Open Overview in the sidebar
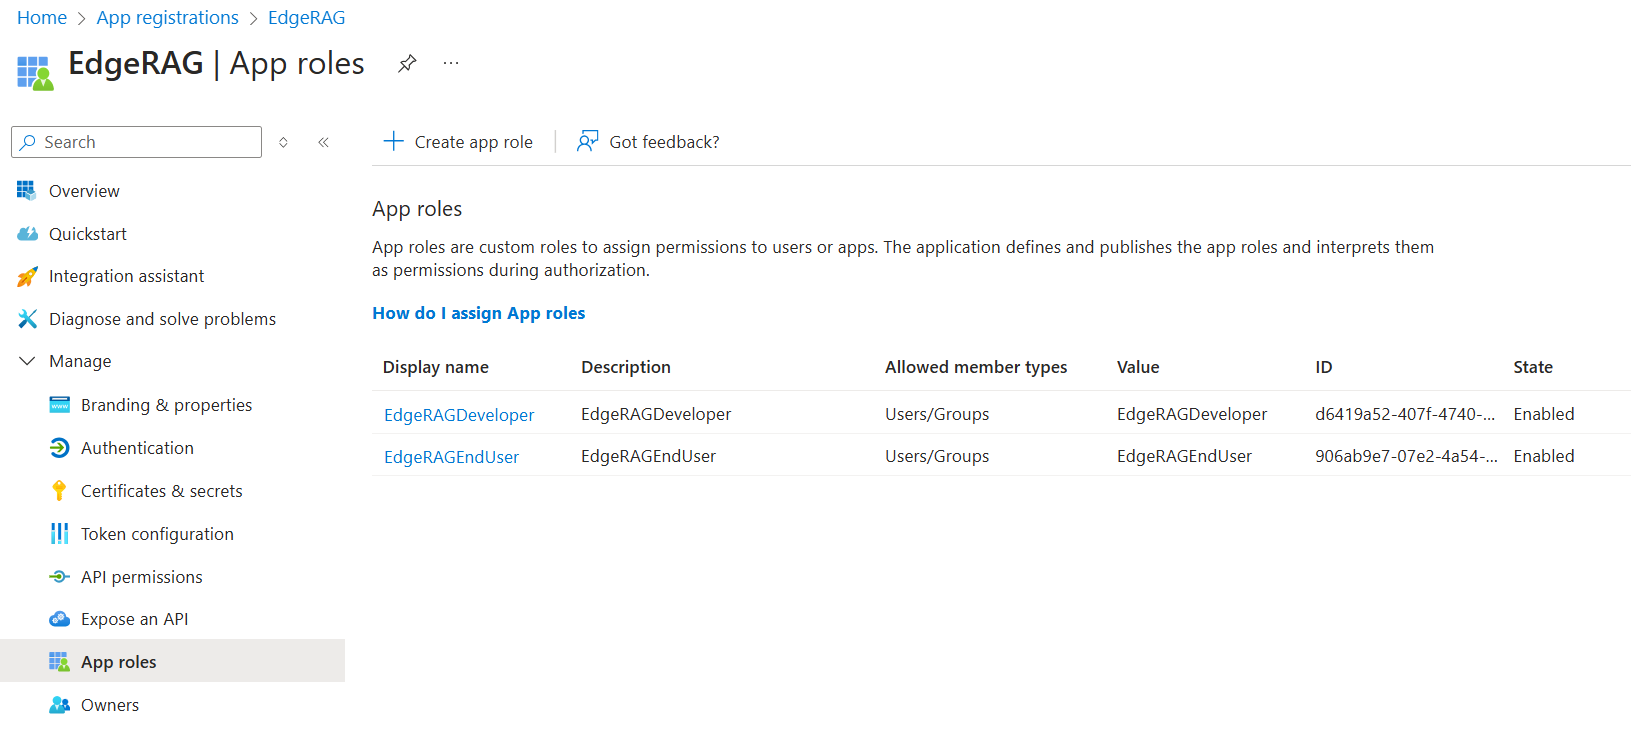 [x=84, y=191]
